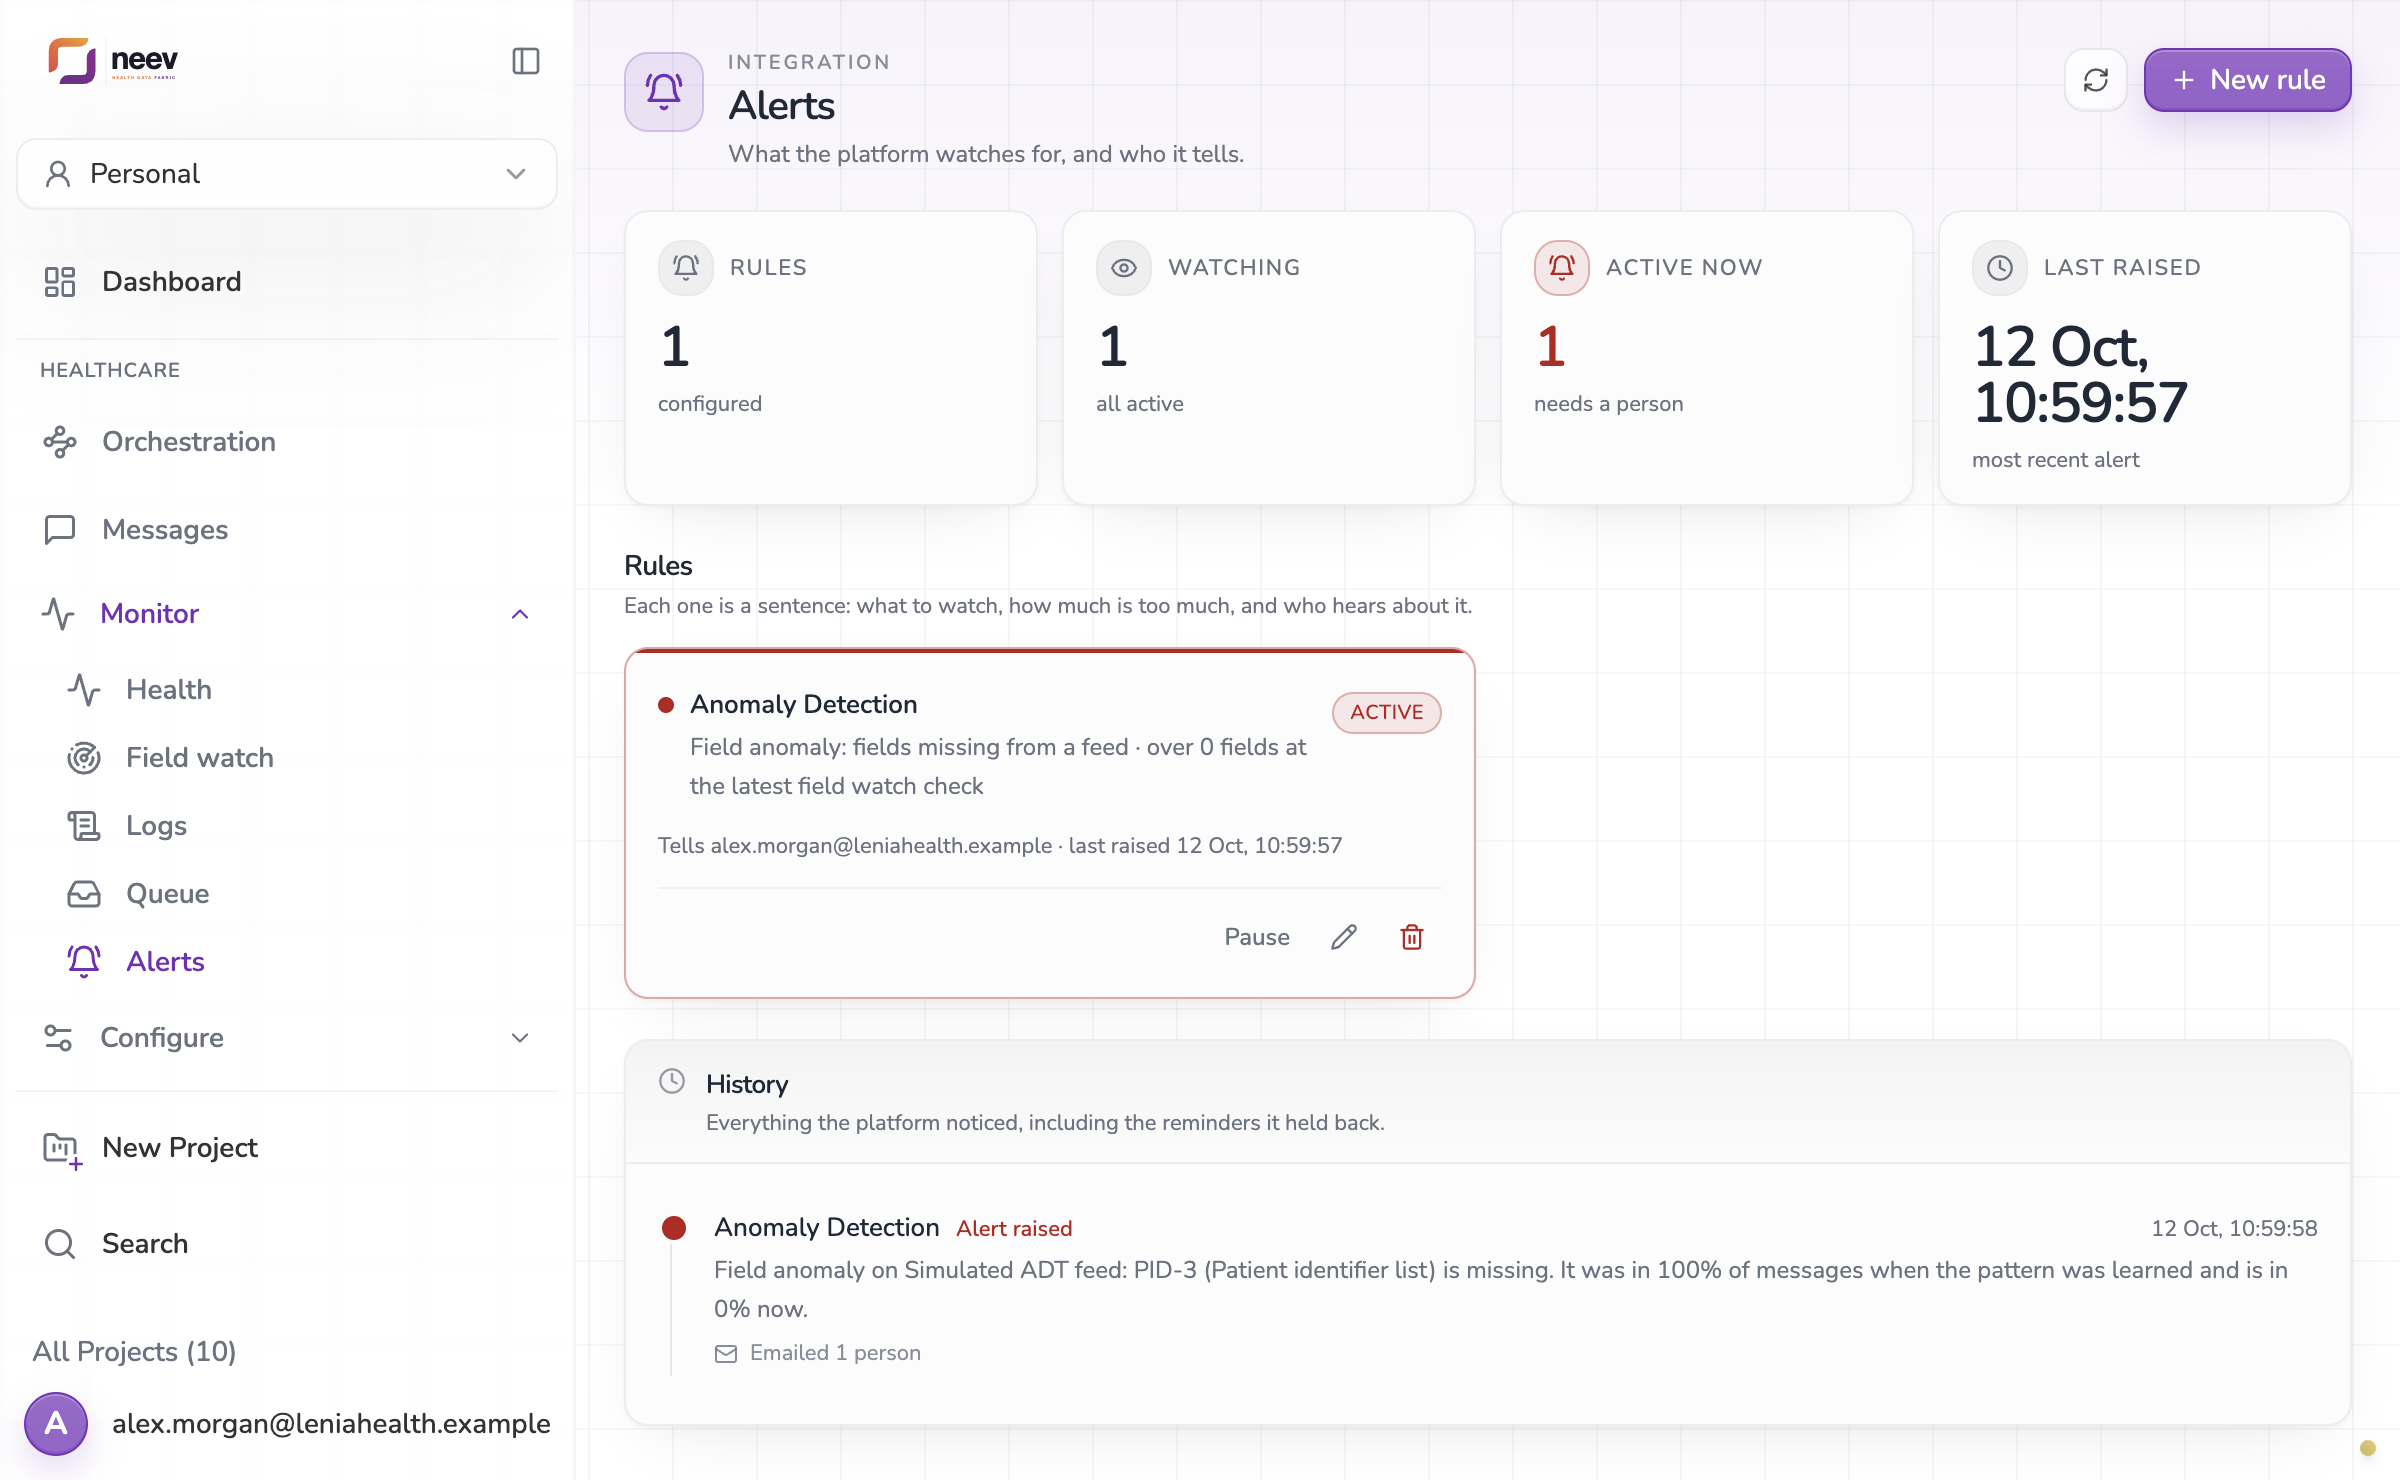This screenshot has height=1480, width=2400.
Task: Select Alerts in the sidebar
Action: [x=165, y=962]
